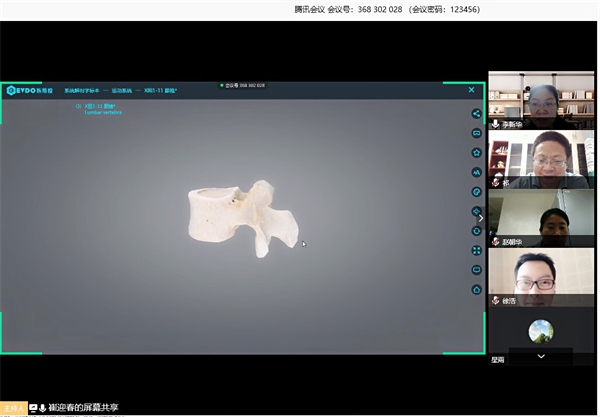
Task: Toggle the muted mic on 徐浩's video
Action: [x=495, y=300]
